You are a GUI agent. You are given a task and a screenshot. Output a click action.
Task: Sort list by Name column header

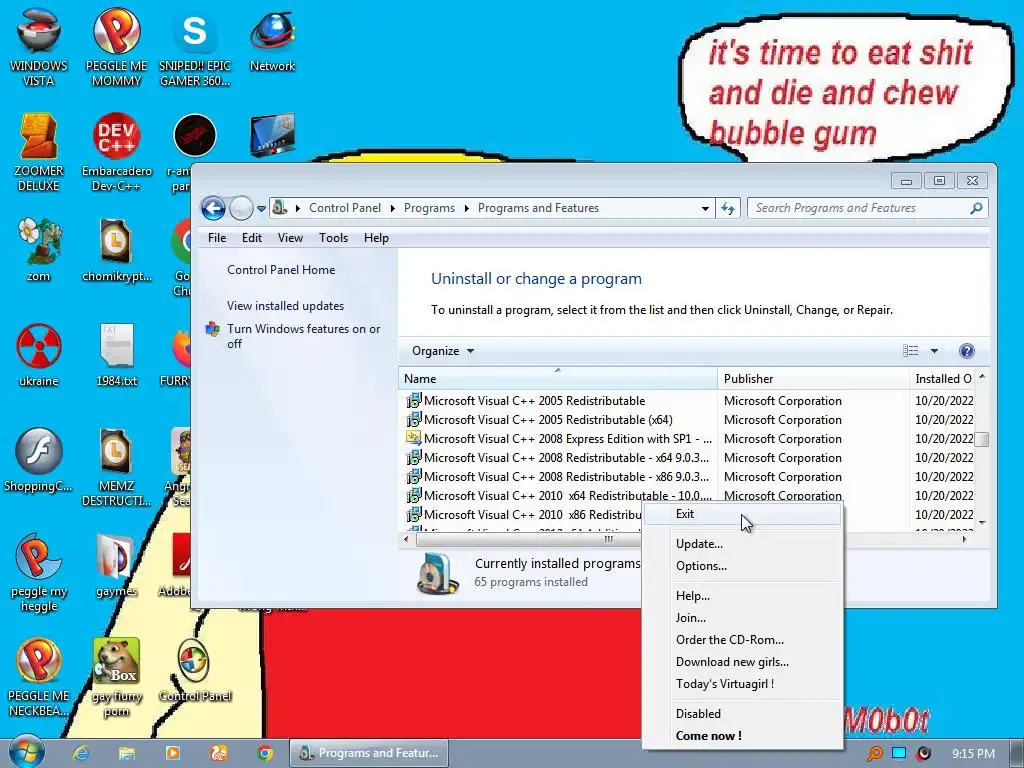tap(558, 378)
